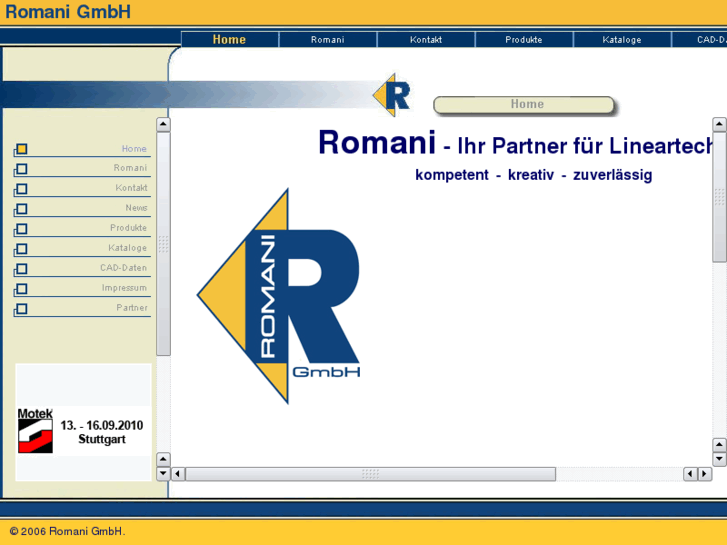The height and width of the screenshot is (545, 727).
Task: Open the Produkte tab in the top navigation
Action: point(524,39)
